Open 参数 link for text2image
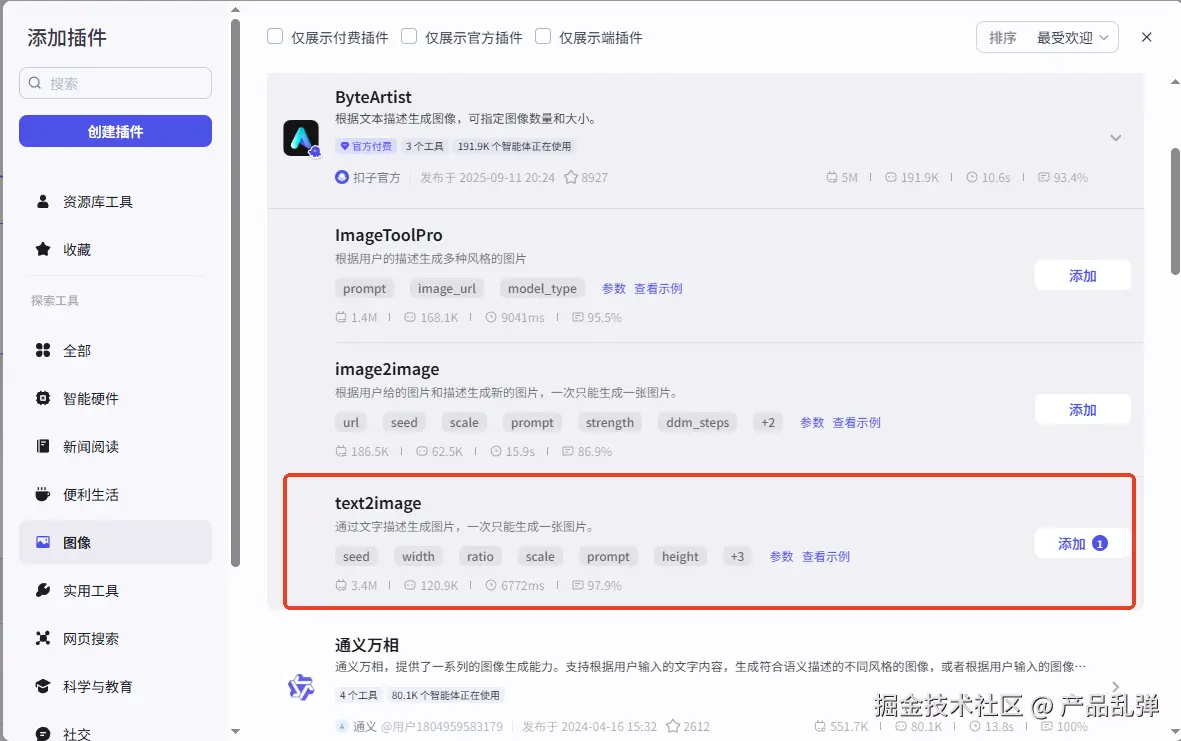 (781, 557)
